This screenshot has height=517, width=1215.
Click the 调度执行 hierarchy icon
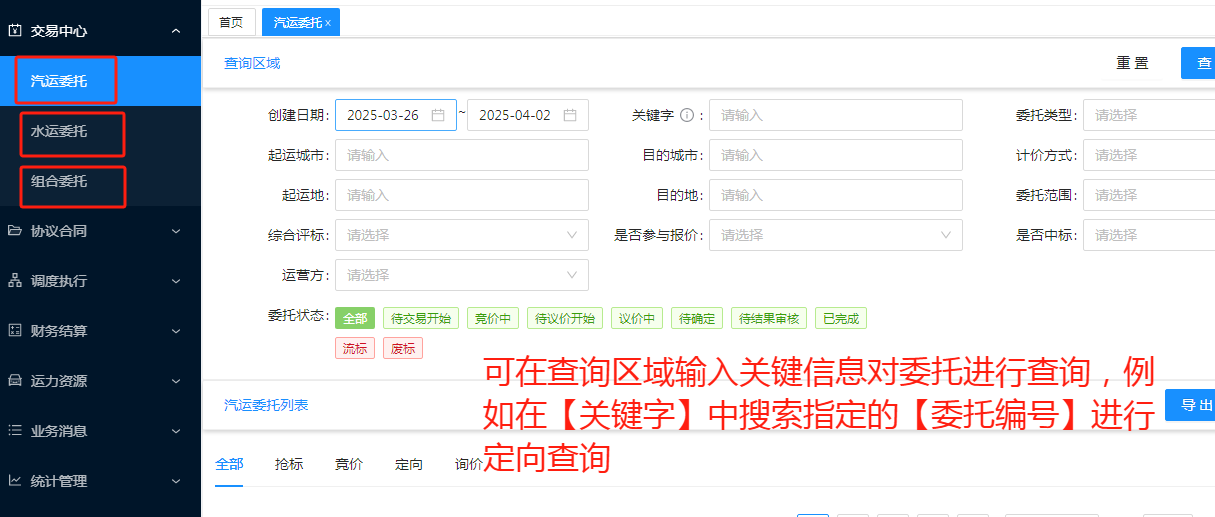(15, 281)
